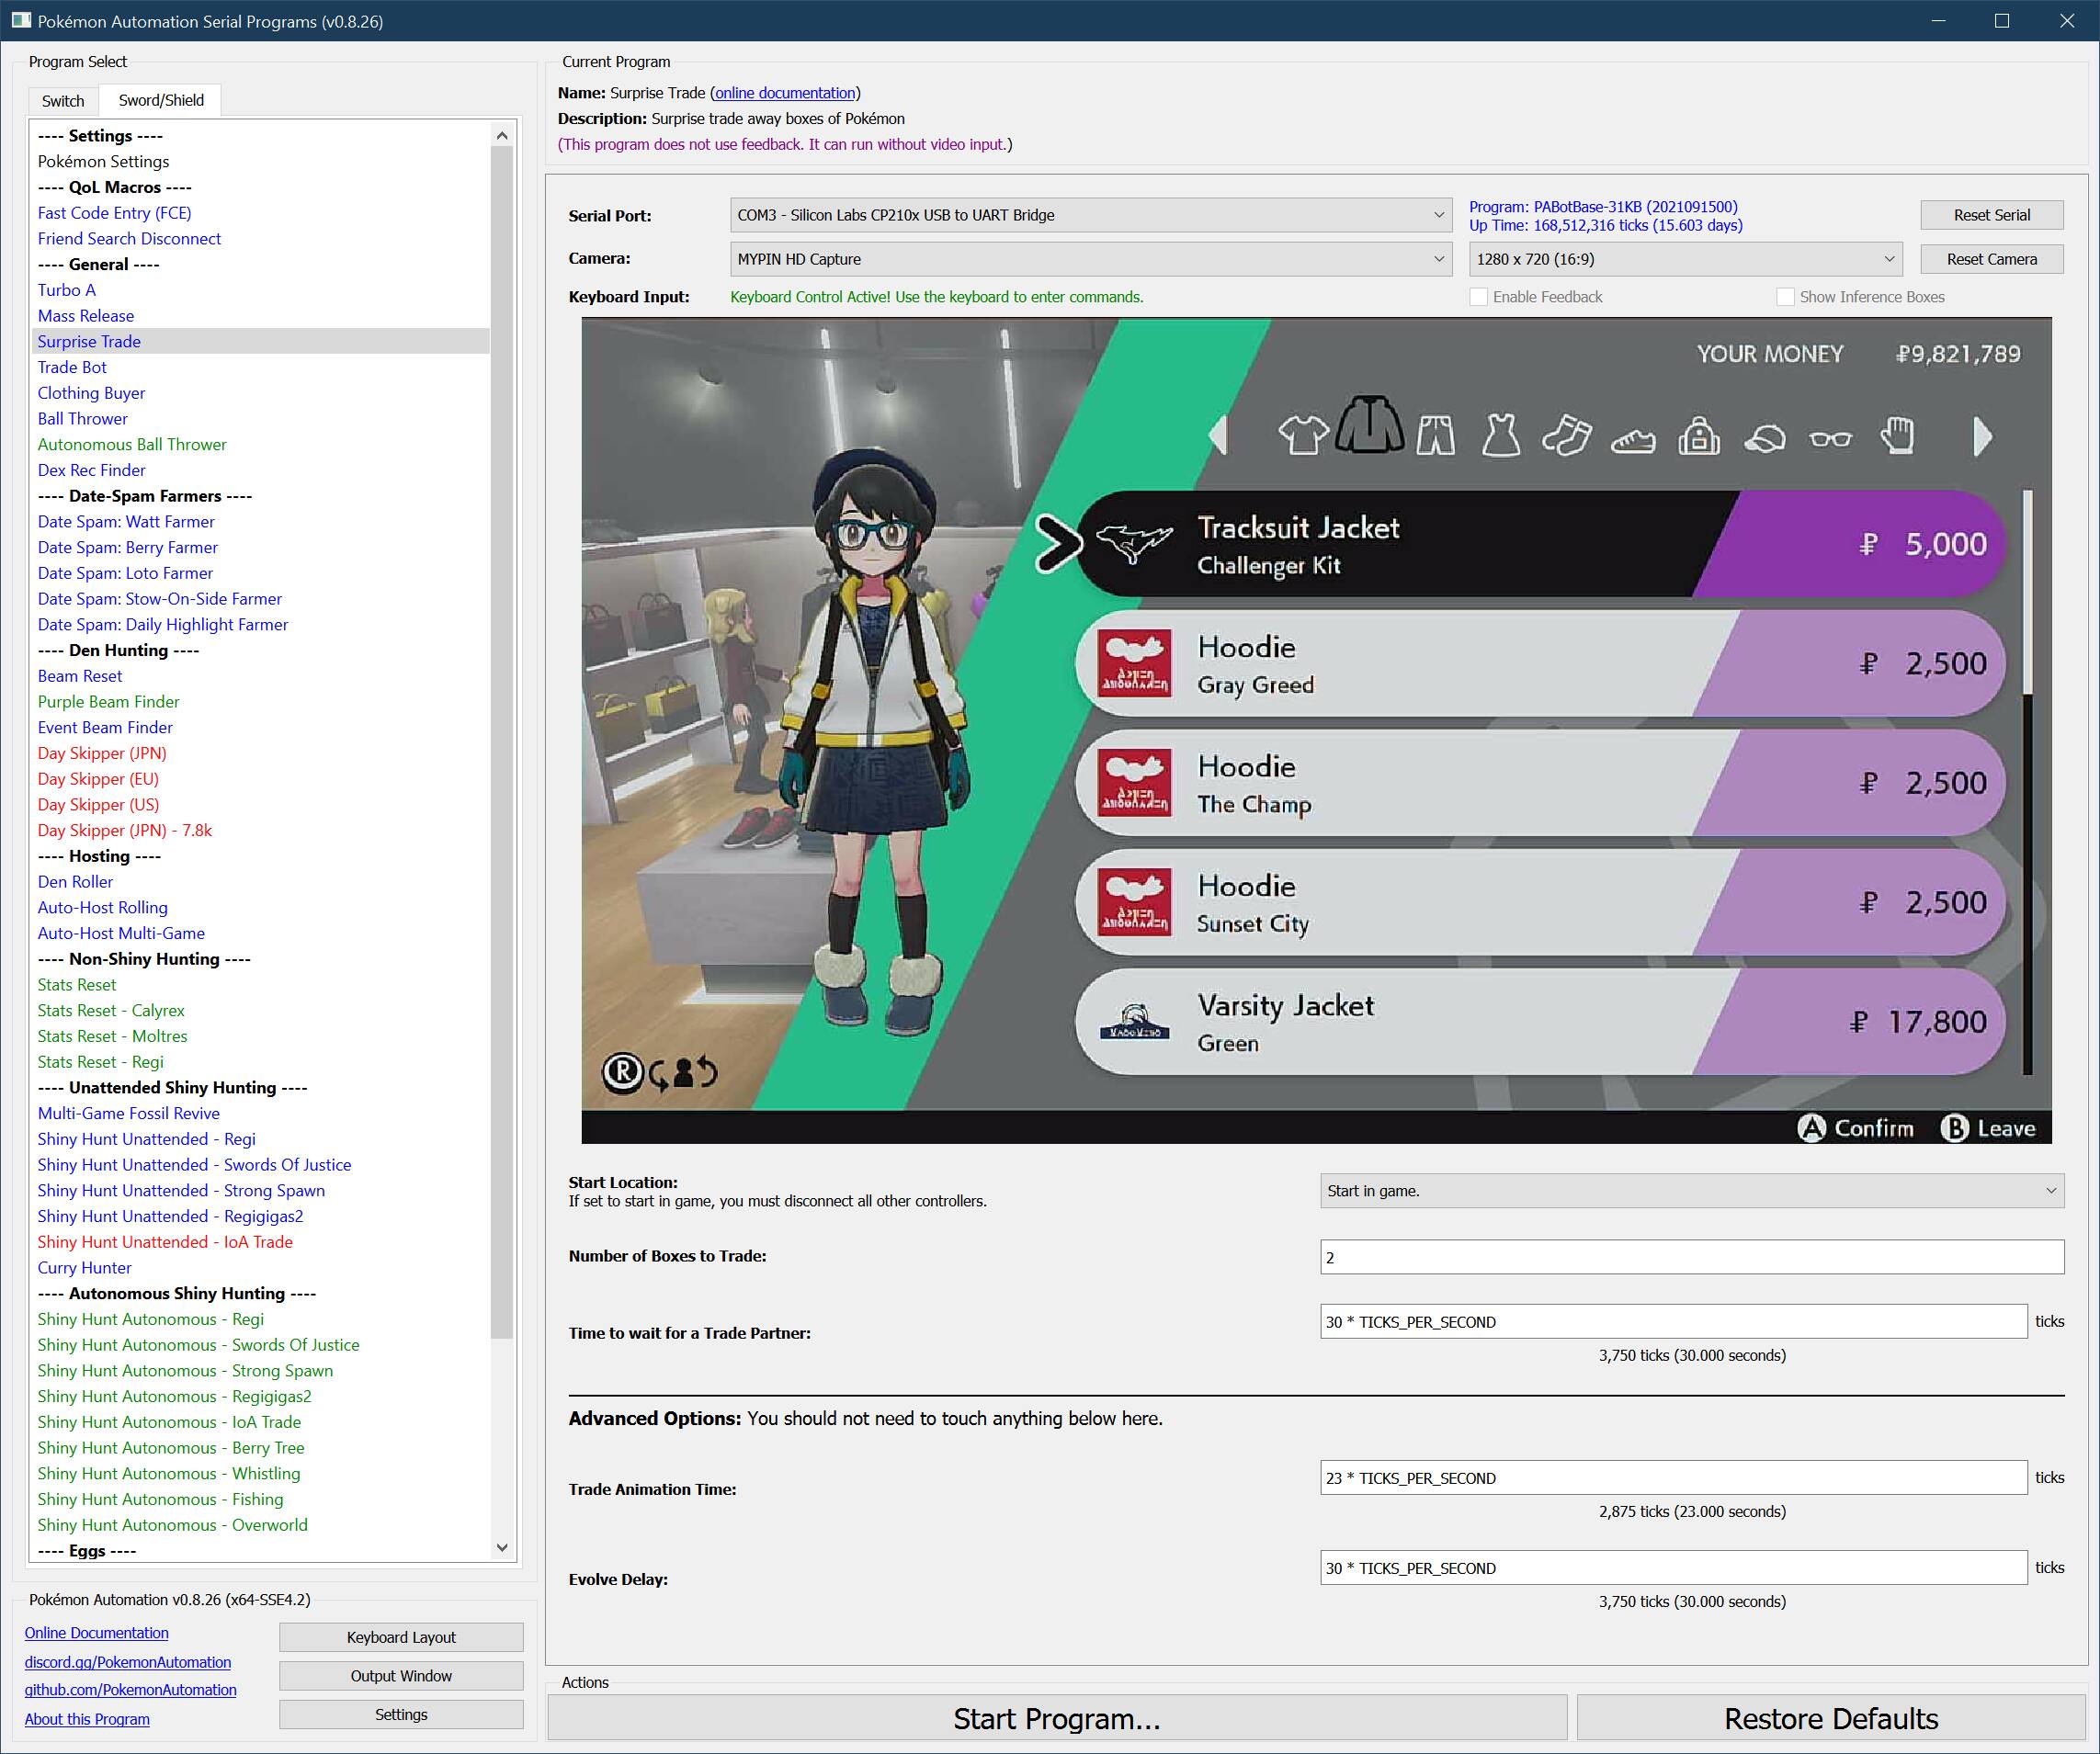Click the program list vertical scrollbar
Image resolution: width=2100 pixels, height=1754 pixels.
coord(502,740)
